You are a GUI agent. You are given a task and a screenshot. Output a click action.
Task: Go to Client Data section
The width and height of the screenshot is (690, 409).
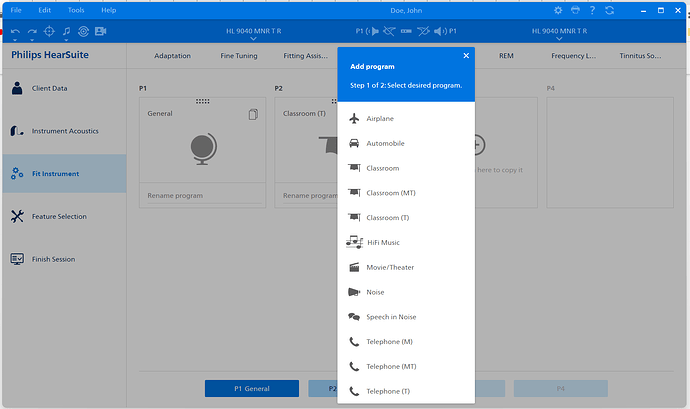click(64, 88)
